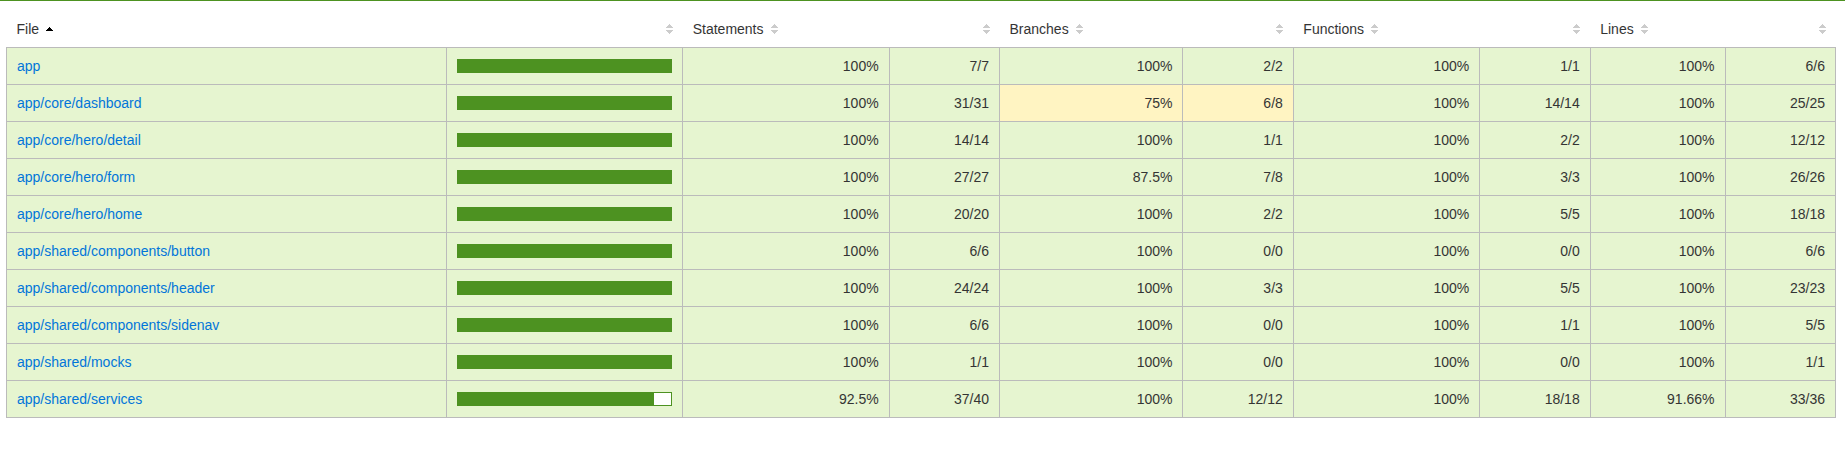This screenshot has height=449, width=1845.
Task: Sort by coverage bar column arrows
Action: 669,29
